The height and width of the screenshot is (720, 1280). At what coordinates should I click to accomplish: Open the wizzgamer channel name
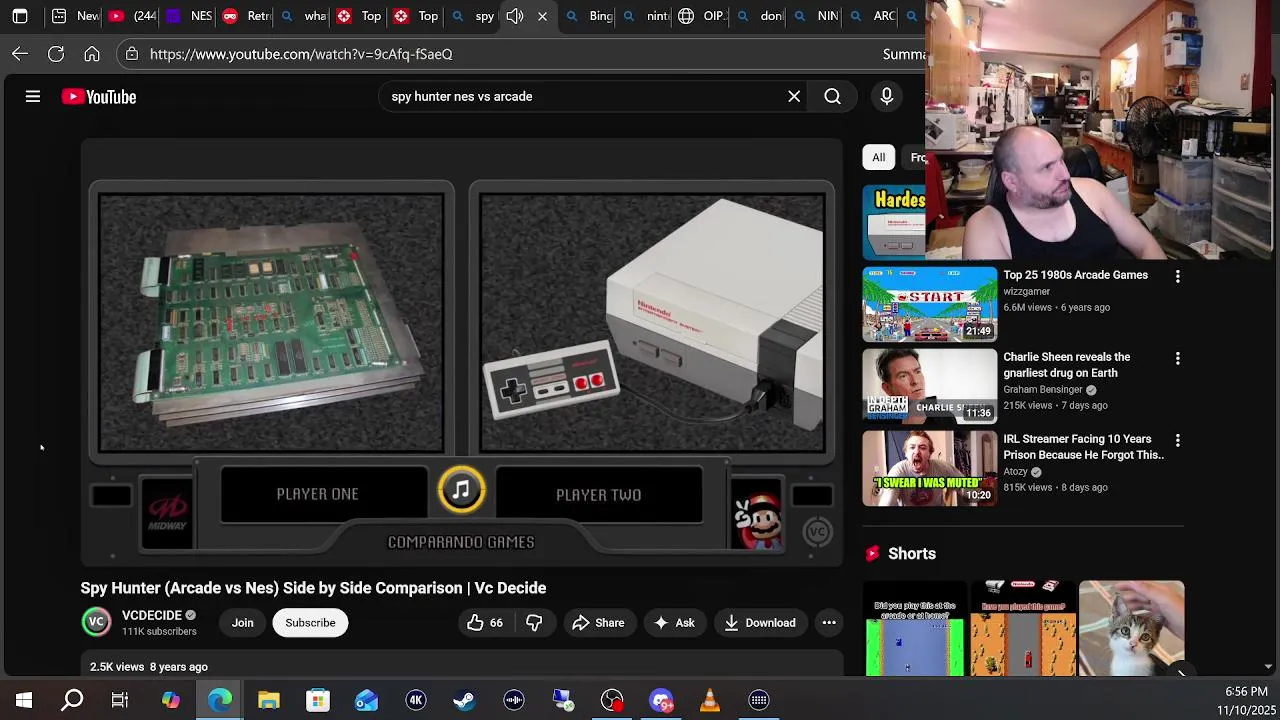pyautogui.click(x=1026, y=291)
